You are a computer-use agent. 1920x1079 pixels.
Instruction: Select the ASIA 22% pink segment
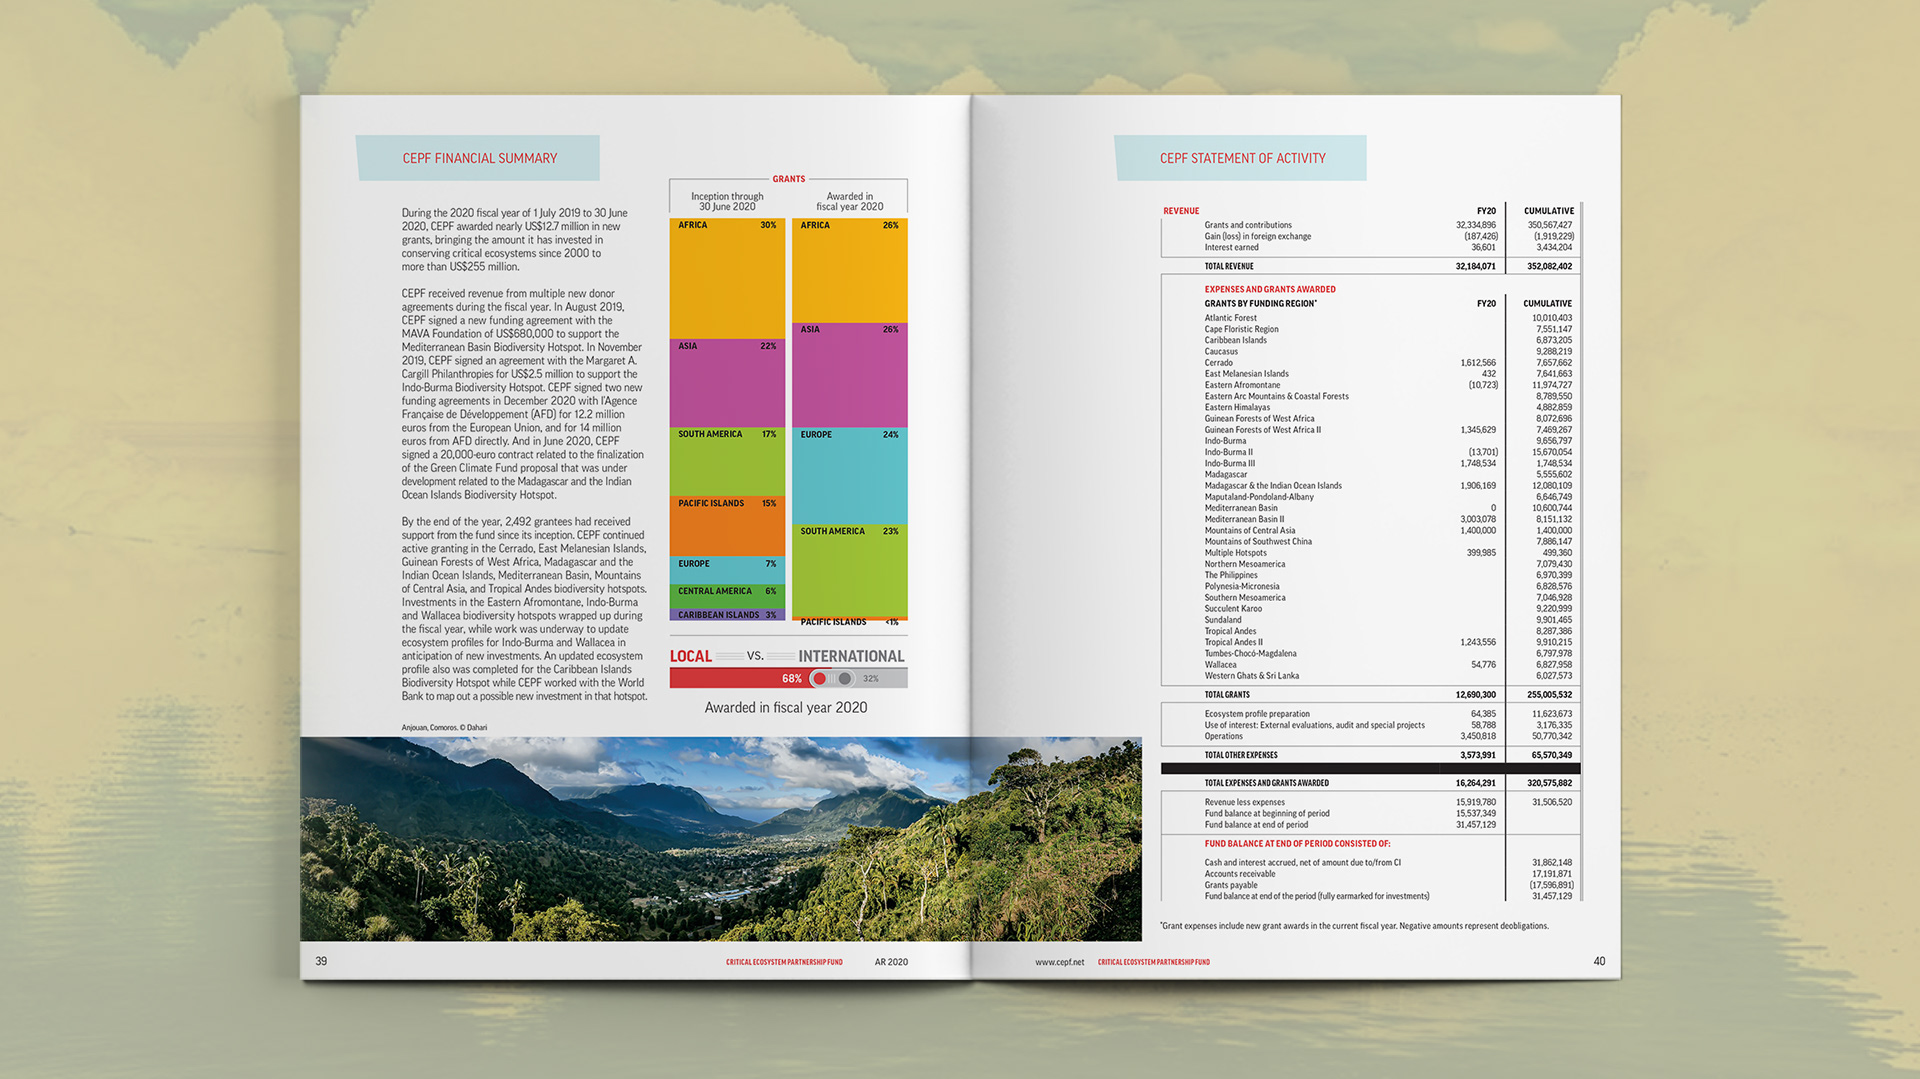pos(727,385)
